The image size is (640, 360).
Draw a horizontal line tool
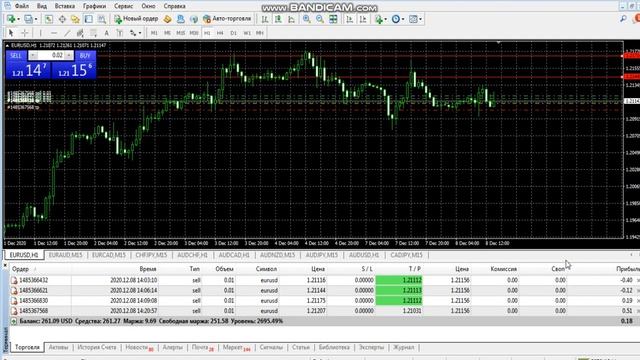(x=53, y=33)
